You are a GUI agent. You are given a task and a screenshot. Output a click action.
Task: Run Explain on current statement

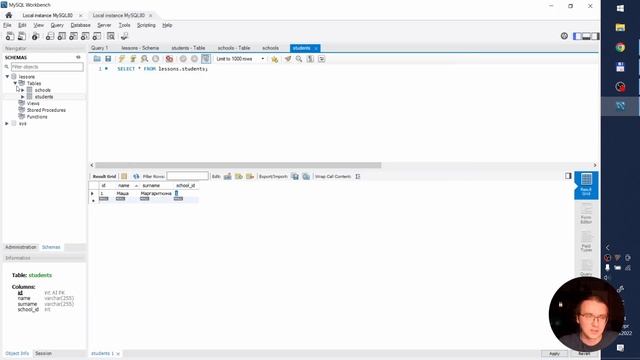(144, 59)
